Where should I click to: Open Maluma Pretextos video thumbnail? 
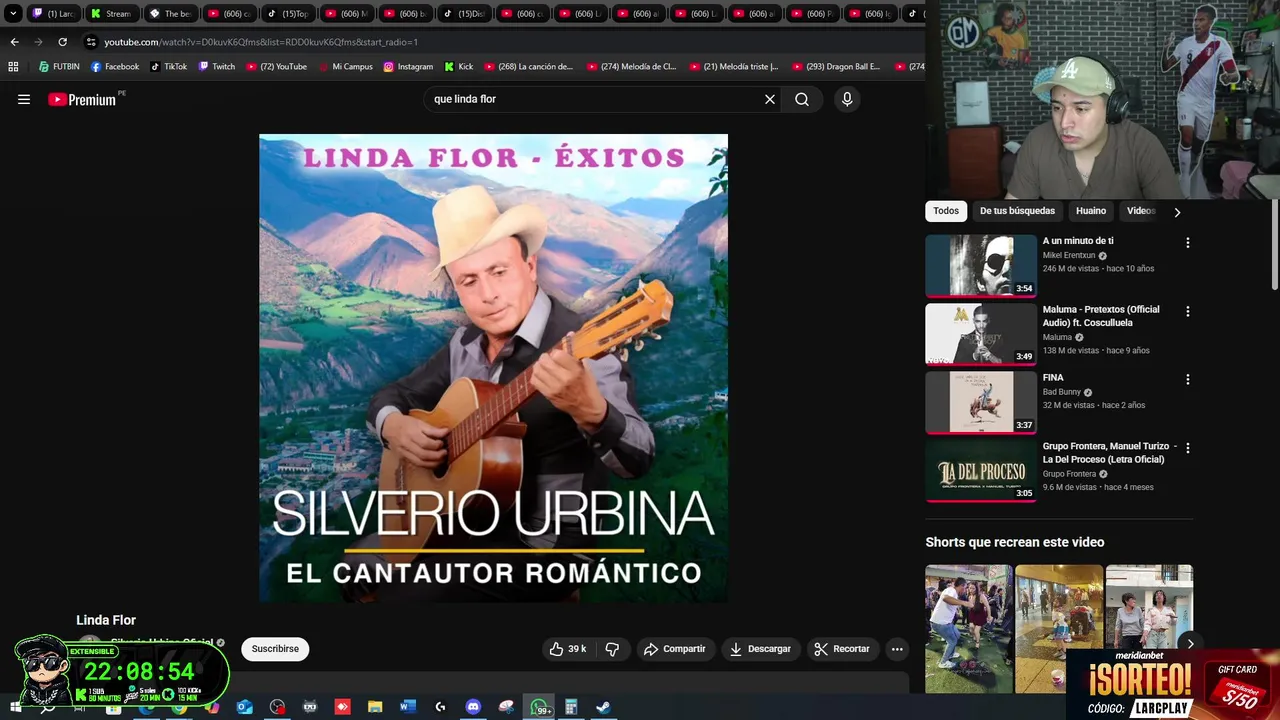981,334
